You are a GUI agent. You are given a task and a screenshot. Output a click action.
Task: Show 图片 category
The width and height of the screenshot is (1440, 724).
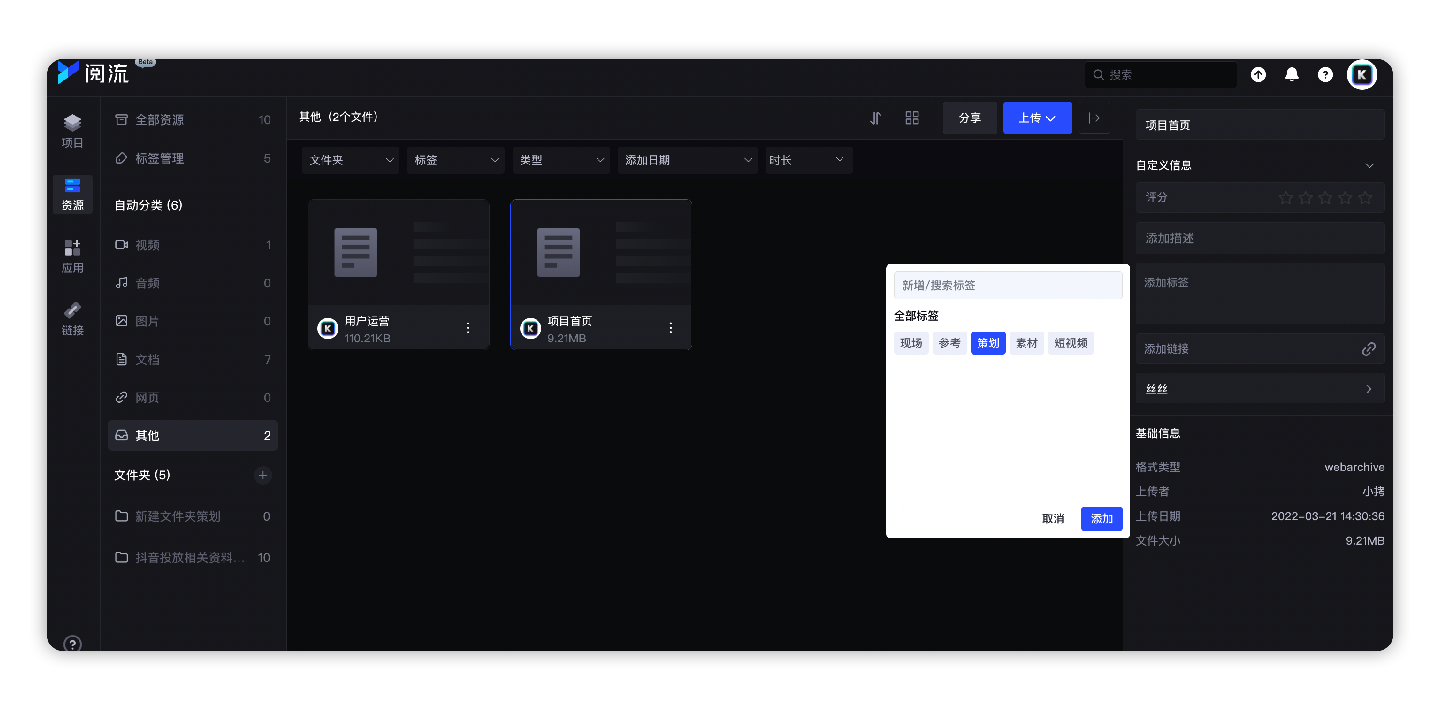193,321
